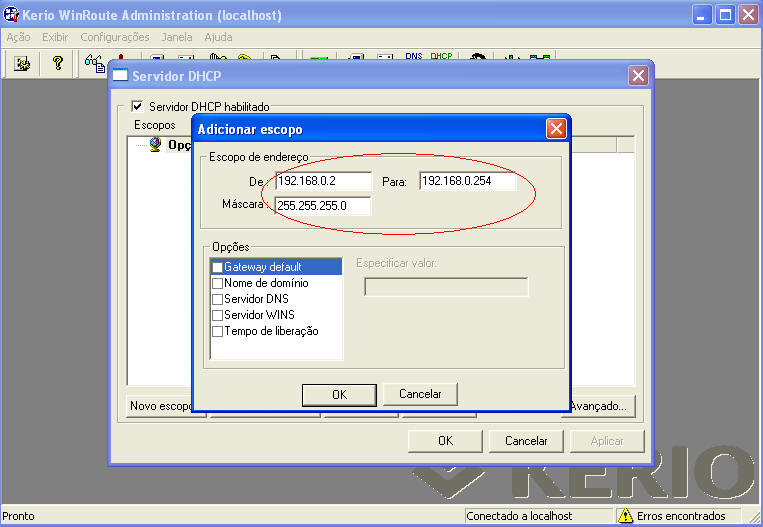Open the Ajuda menu
763x527 pixels.
tap(218, 37)
